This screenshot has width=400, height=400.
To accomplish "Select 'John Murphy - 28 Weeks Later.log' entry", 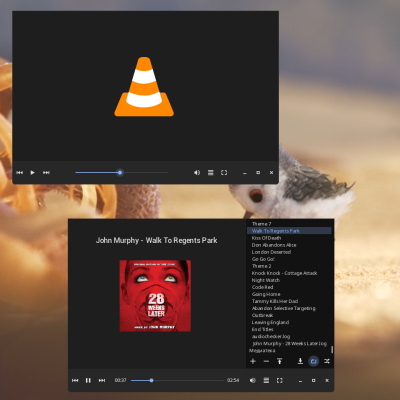I will pyautogui.click(x=289, y=343).
